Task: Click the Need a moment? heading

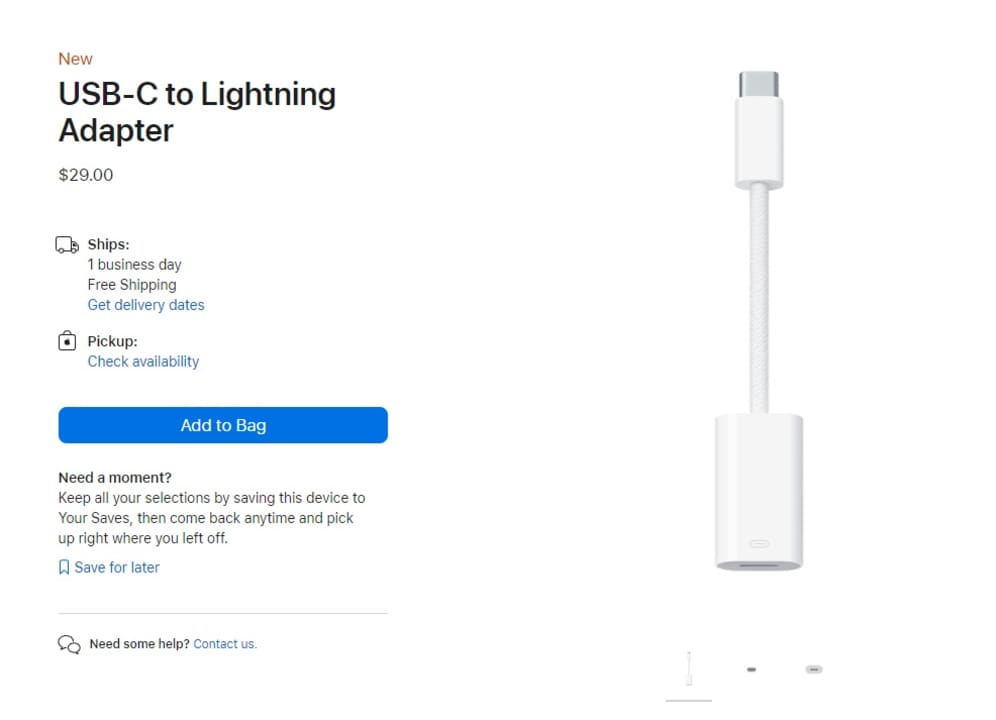Action: 115,477
